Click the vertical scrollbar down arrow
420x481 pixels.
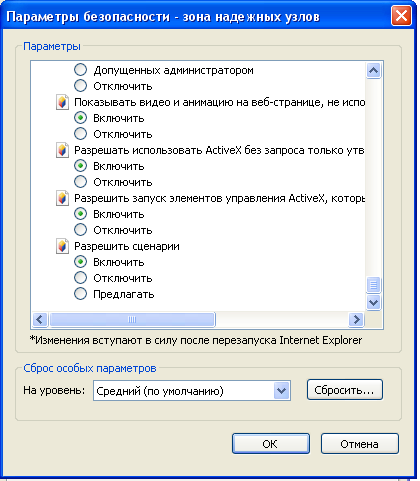(x=373, y=303)
